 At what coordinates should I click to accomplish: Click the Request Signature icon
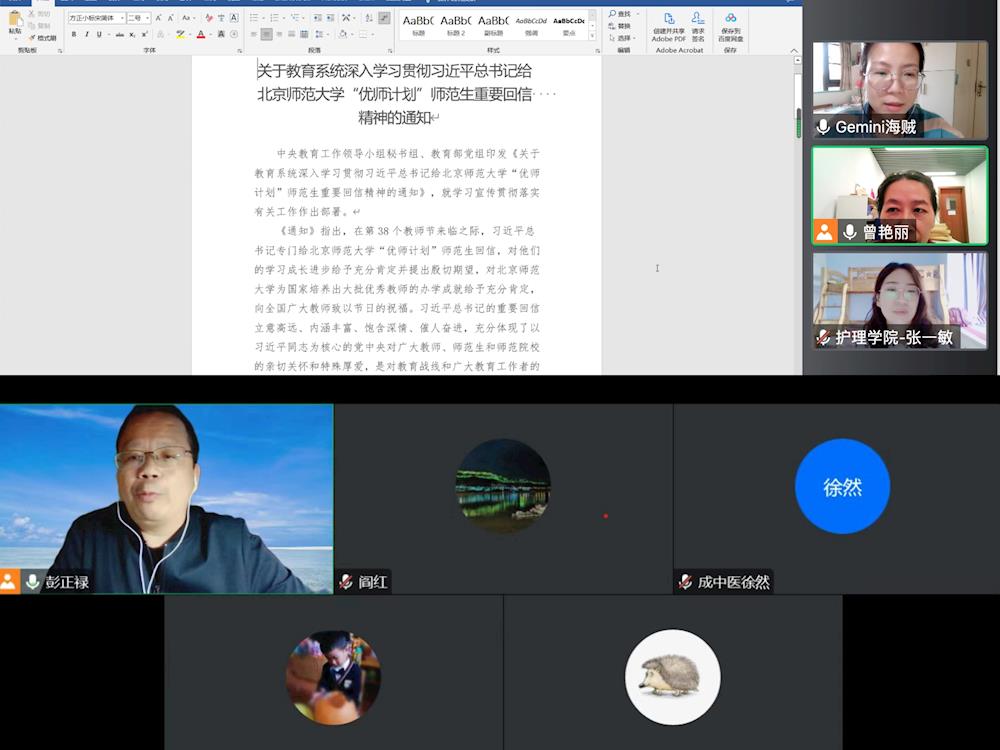[698, 24]
